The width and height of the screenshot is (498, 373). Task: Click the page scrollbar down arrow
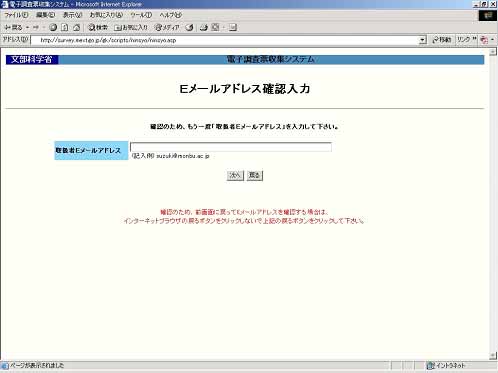(493, 356)
